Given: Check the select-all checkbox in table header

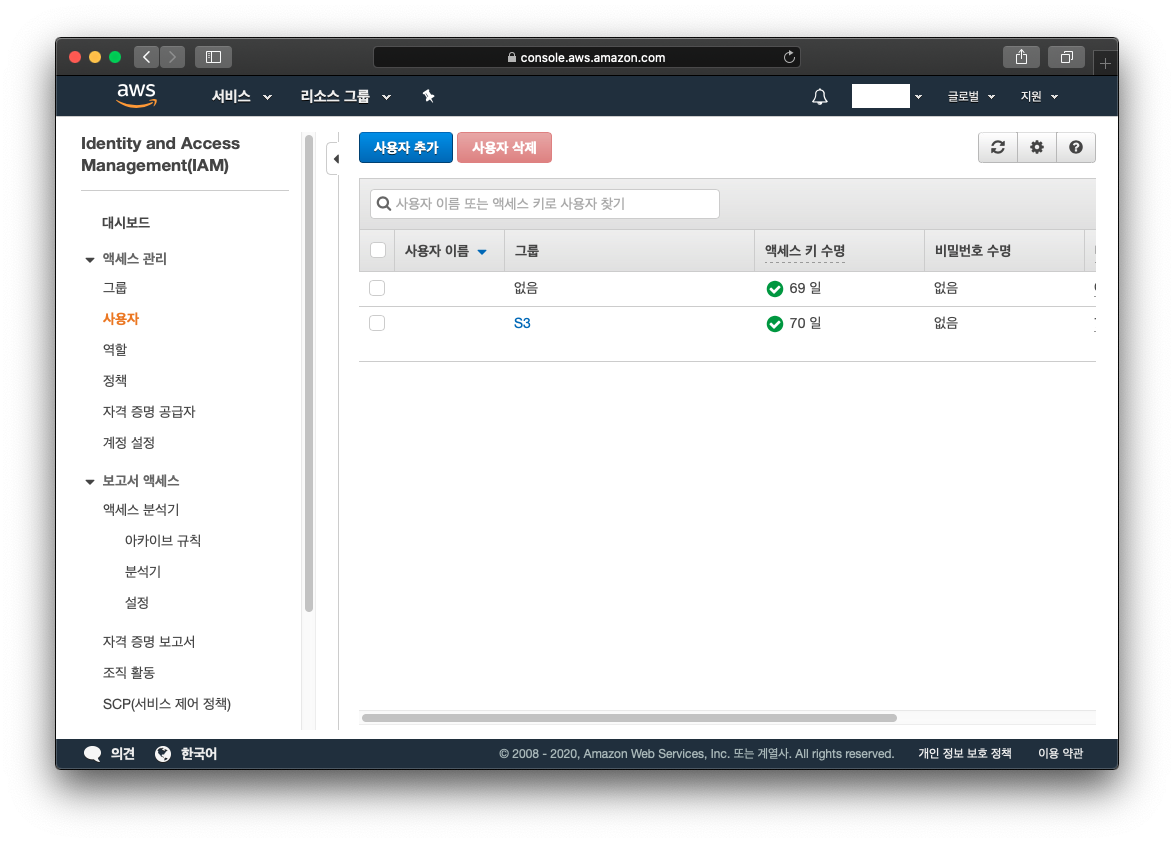Looking at the screenshot, I should coord(377,249).
